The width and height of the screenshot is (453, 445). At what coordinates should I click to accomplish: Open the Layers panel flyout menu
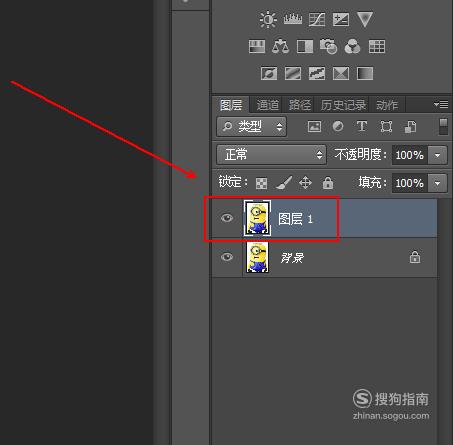point(441,105)
